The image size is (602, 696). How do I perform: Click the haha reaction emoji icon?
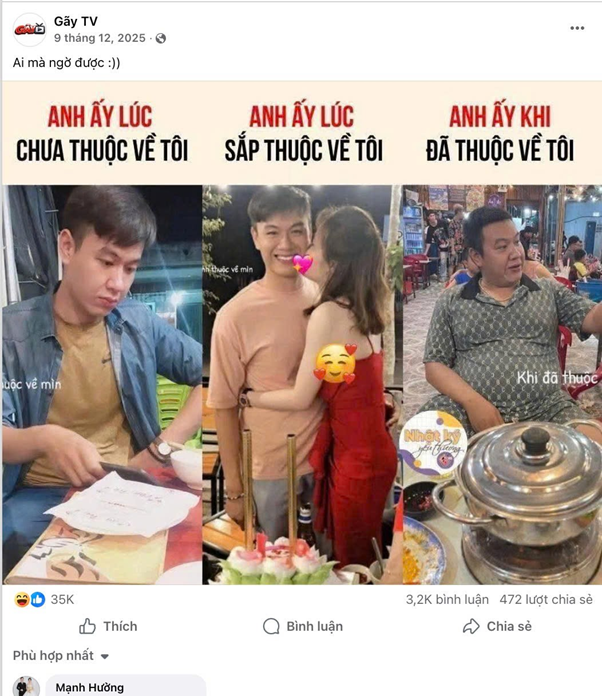point(21,600)
